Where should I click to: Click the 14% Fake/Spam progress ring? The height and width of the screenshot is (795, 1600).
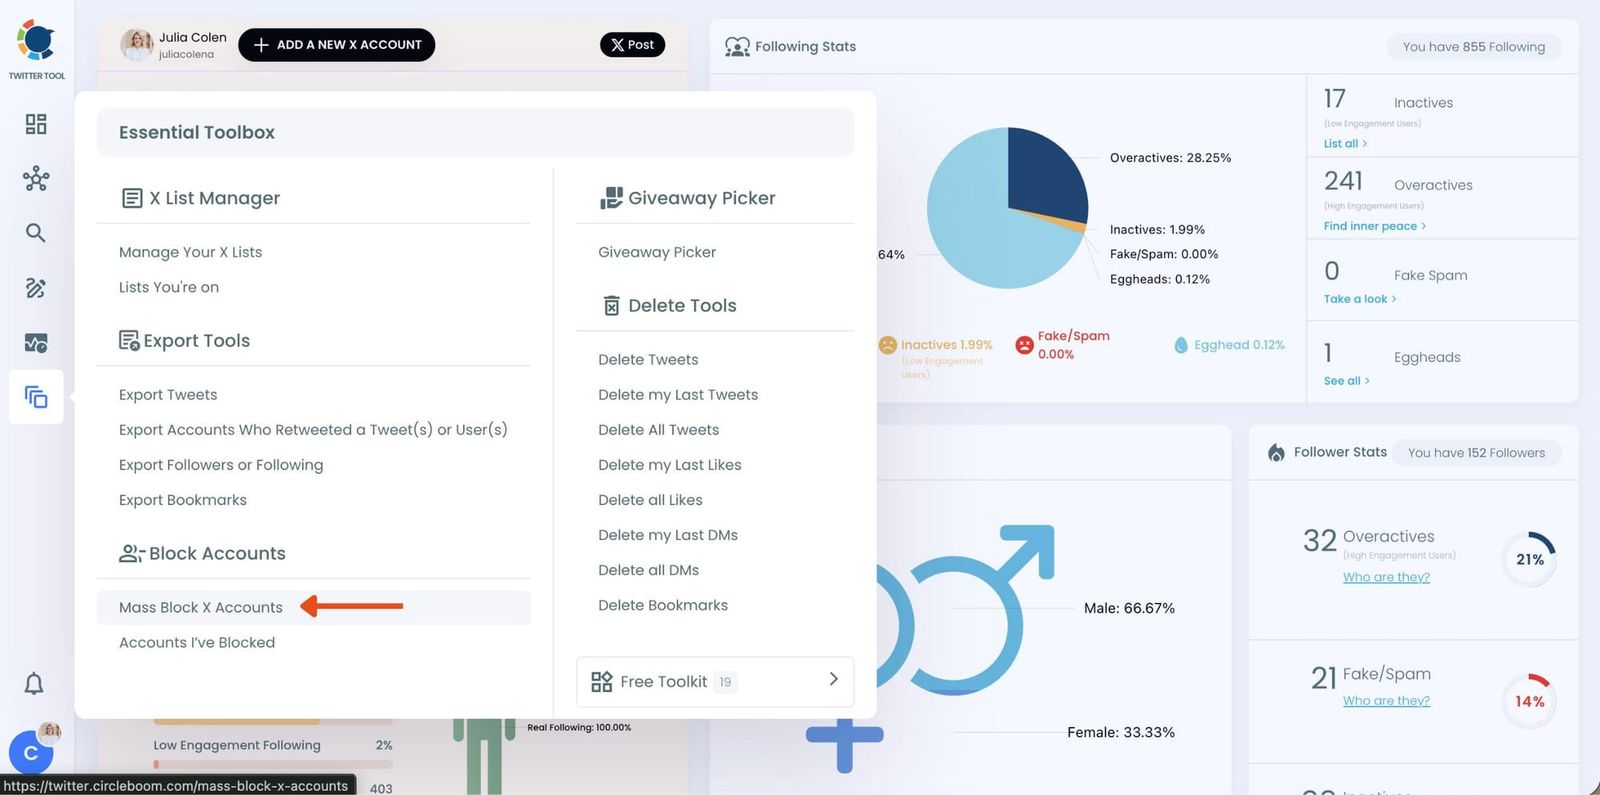[x=1530, y=702]
